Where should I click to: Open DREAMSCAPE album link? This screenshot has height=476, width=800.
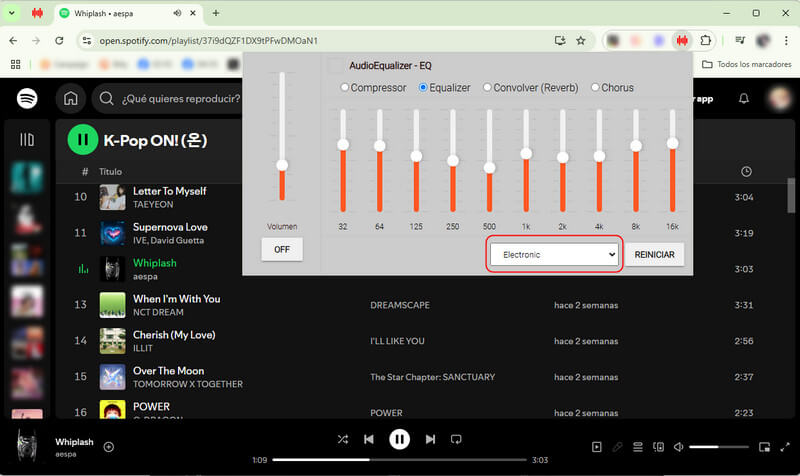click(x=400, y=305)
